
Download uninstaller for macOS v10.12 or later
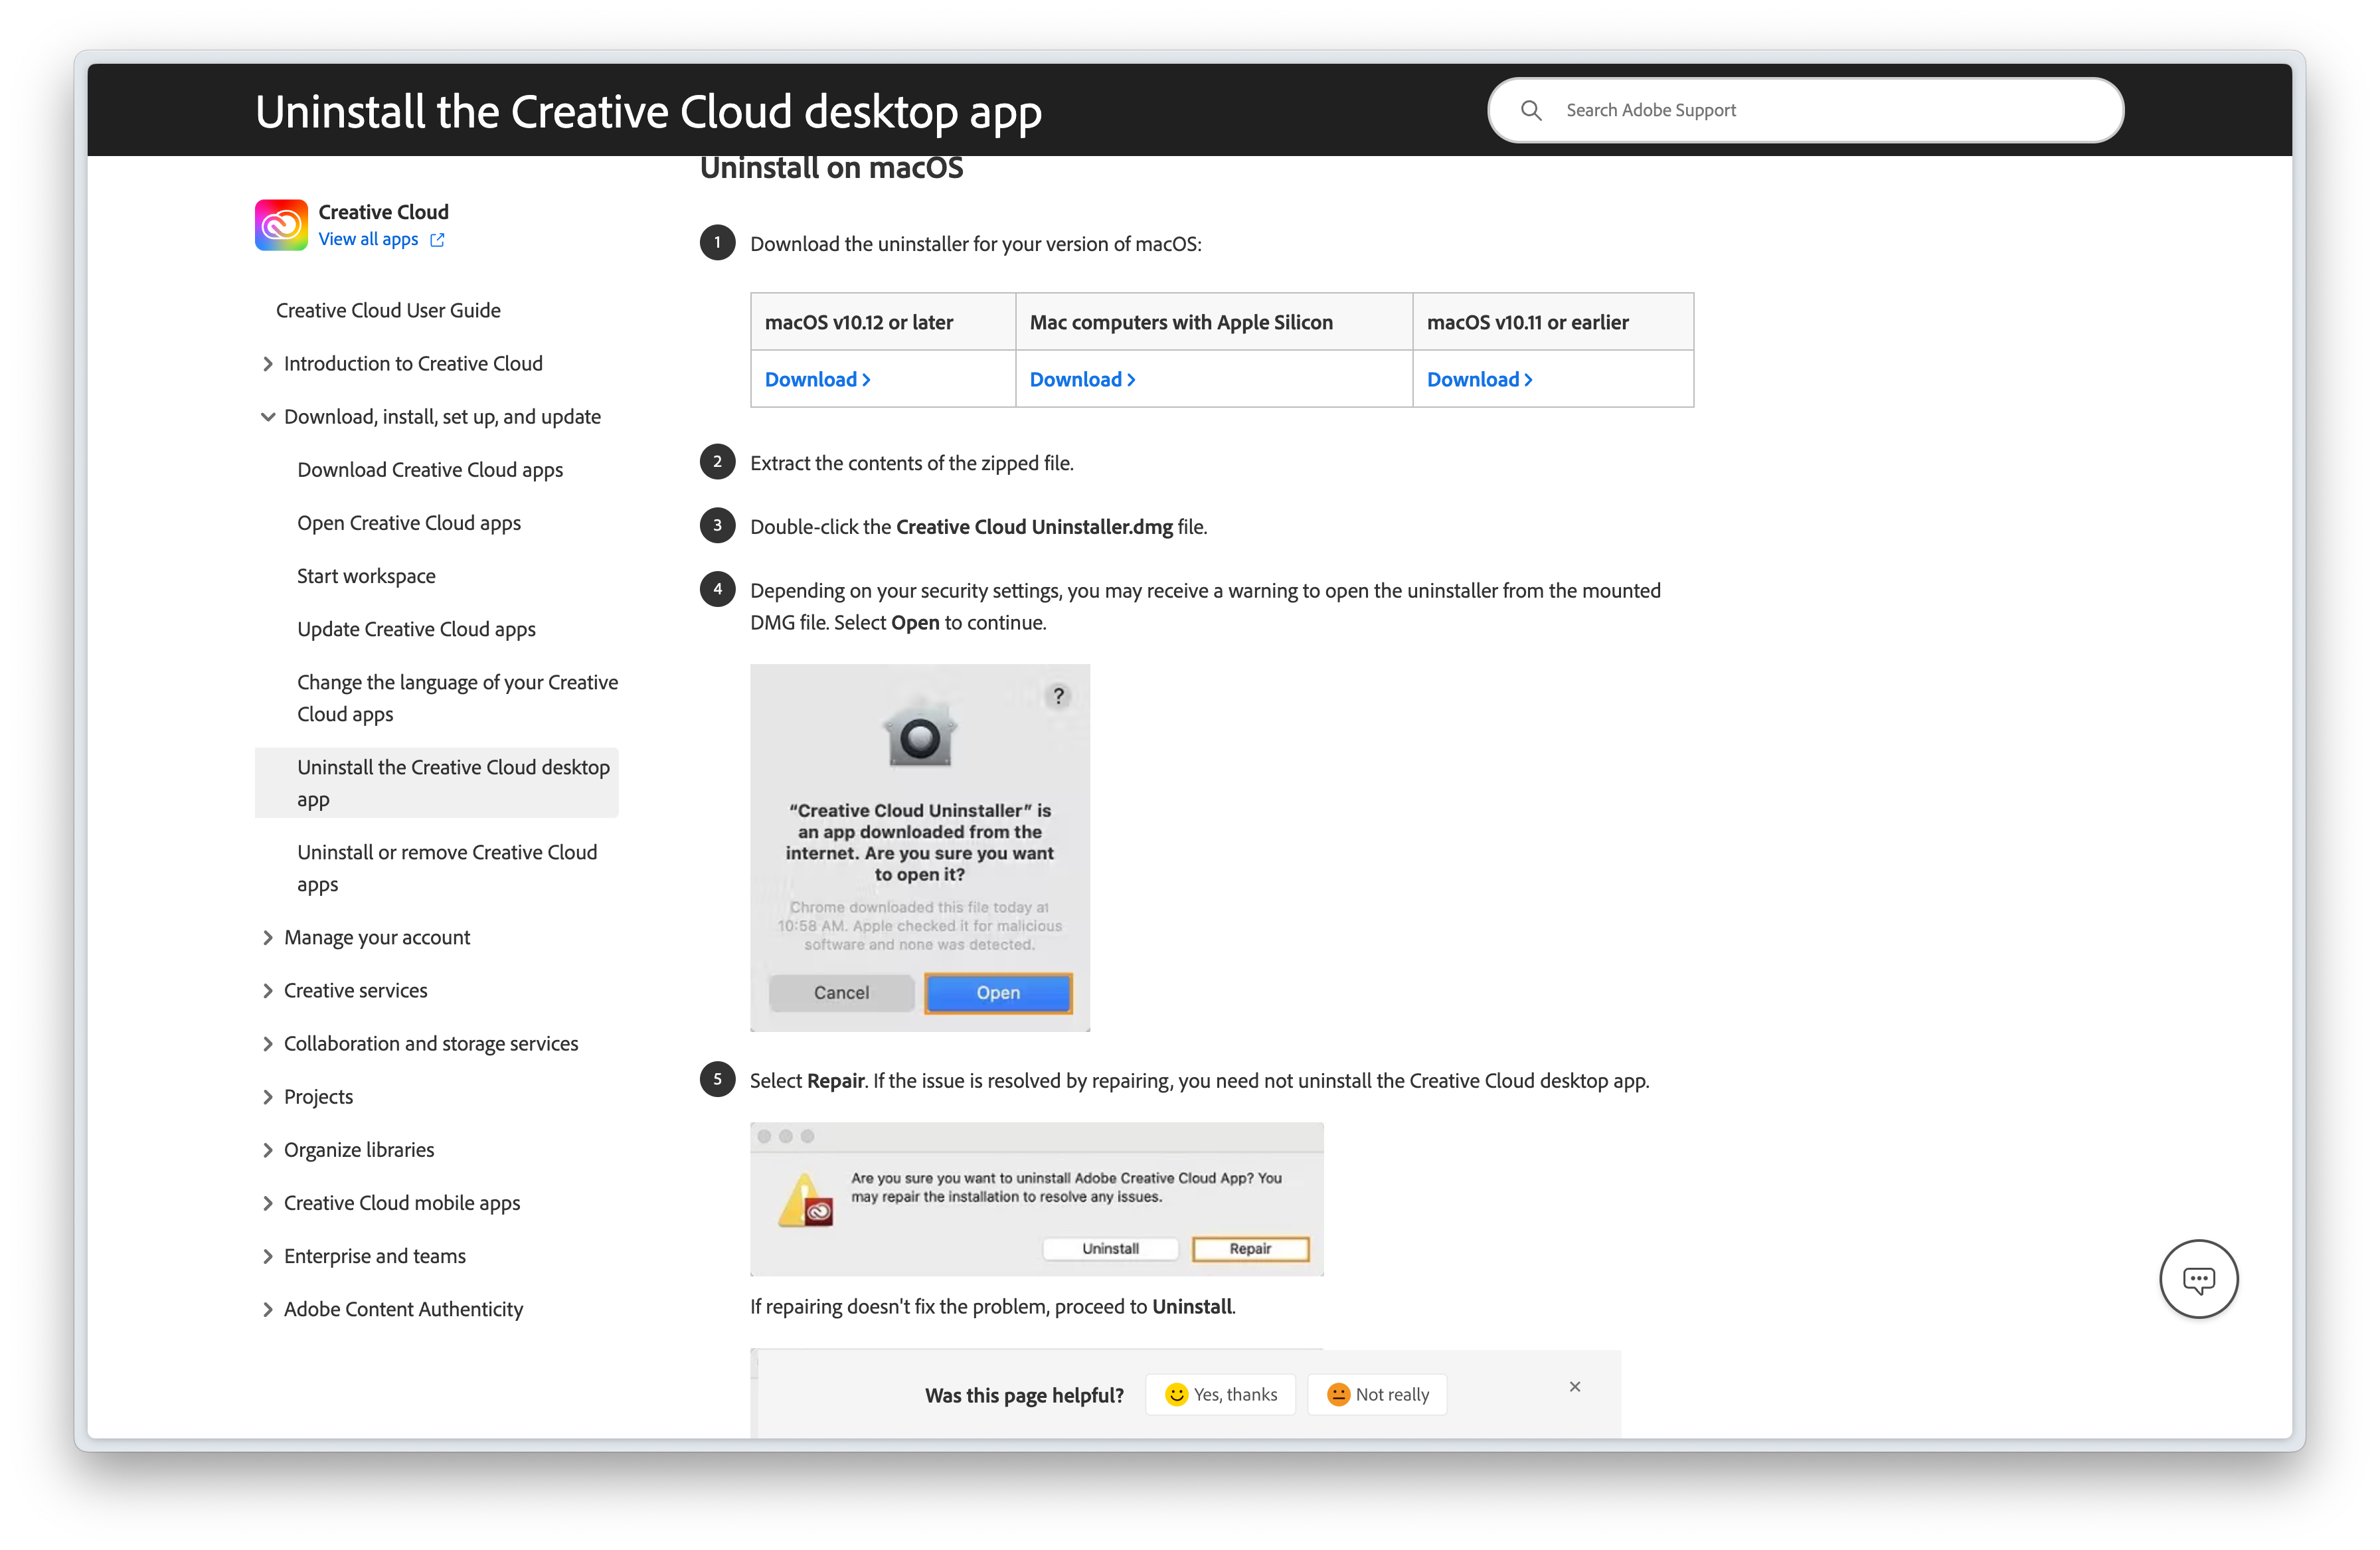tap(817, 380)
